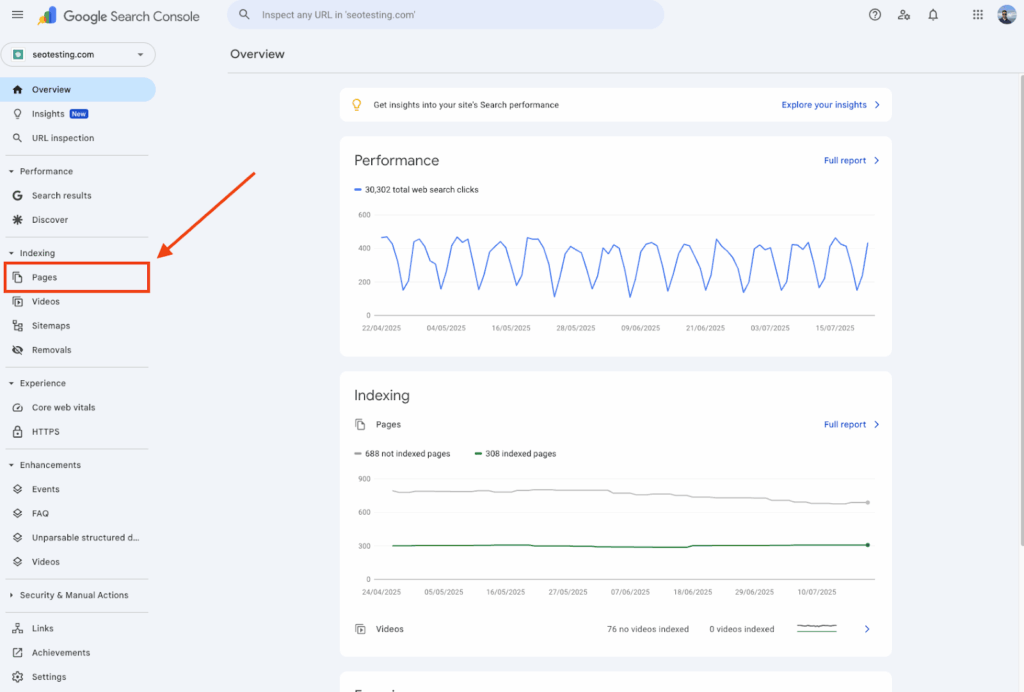
Task: Open Performance Full report link
Action: (844, 161)
